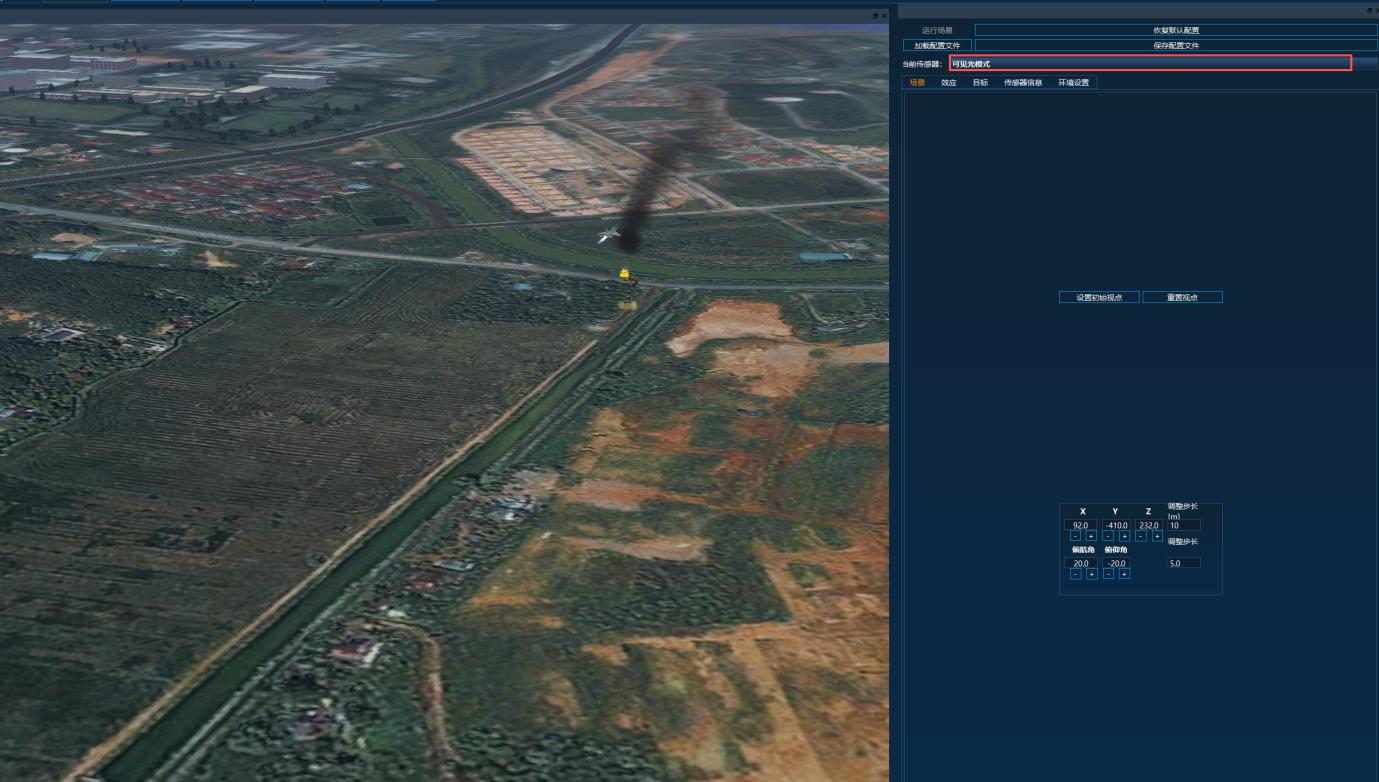The image size is (1379, 782).
Task: Click the float icon of the 3D viewport
Action: point(876,16)
